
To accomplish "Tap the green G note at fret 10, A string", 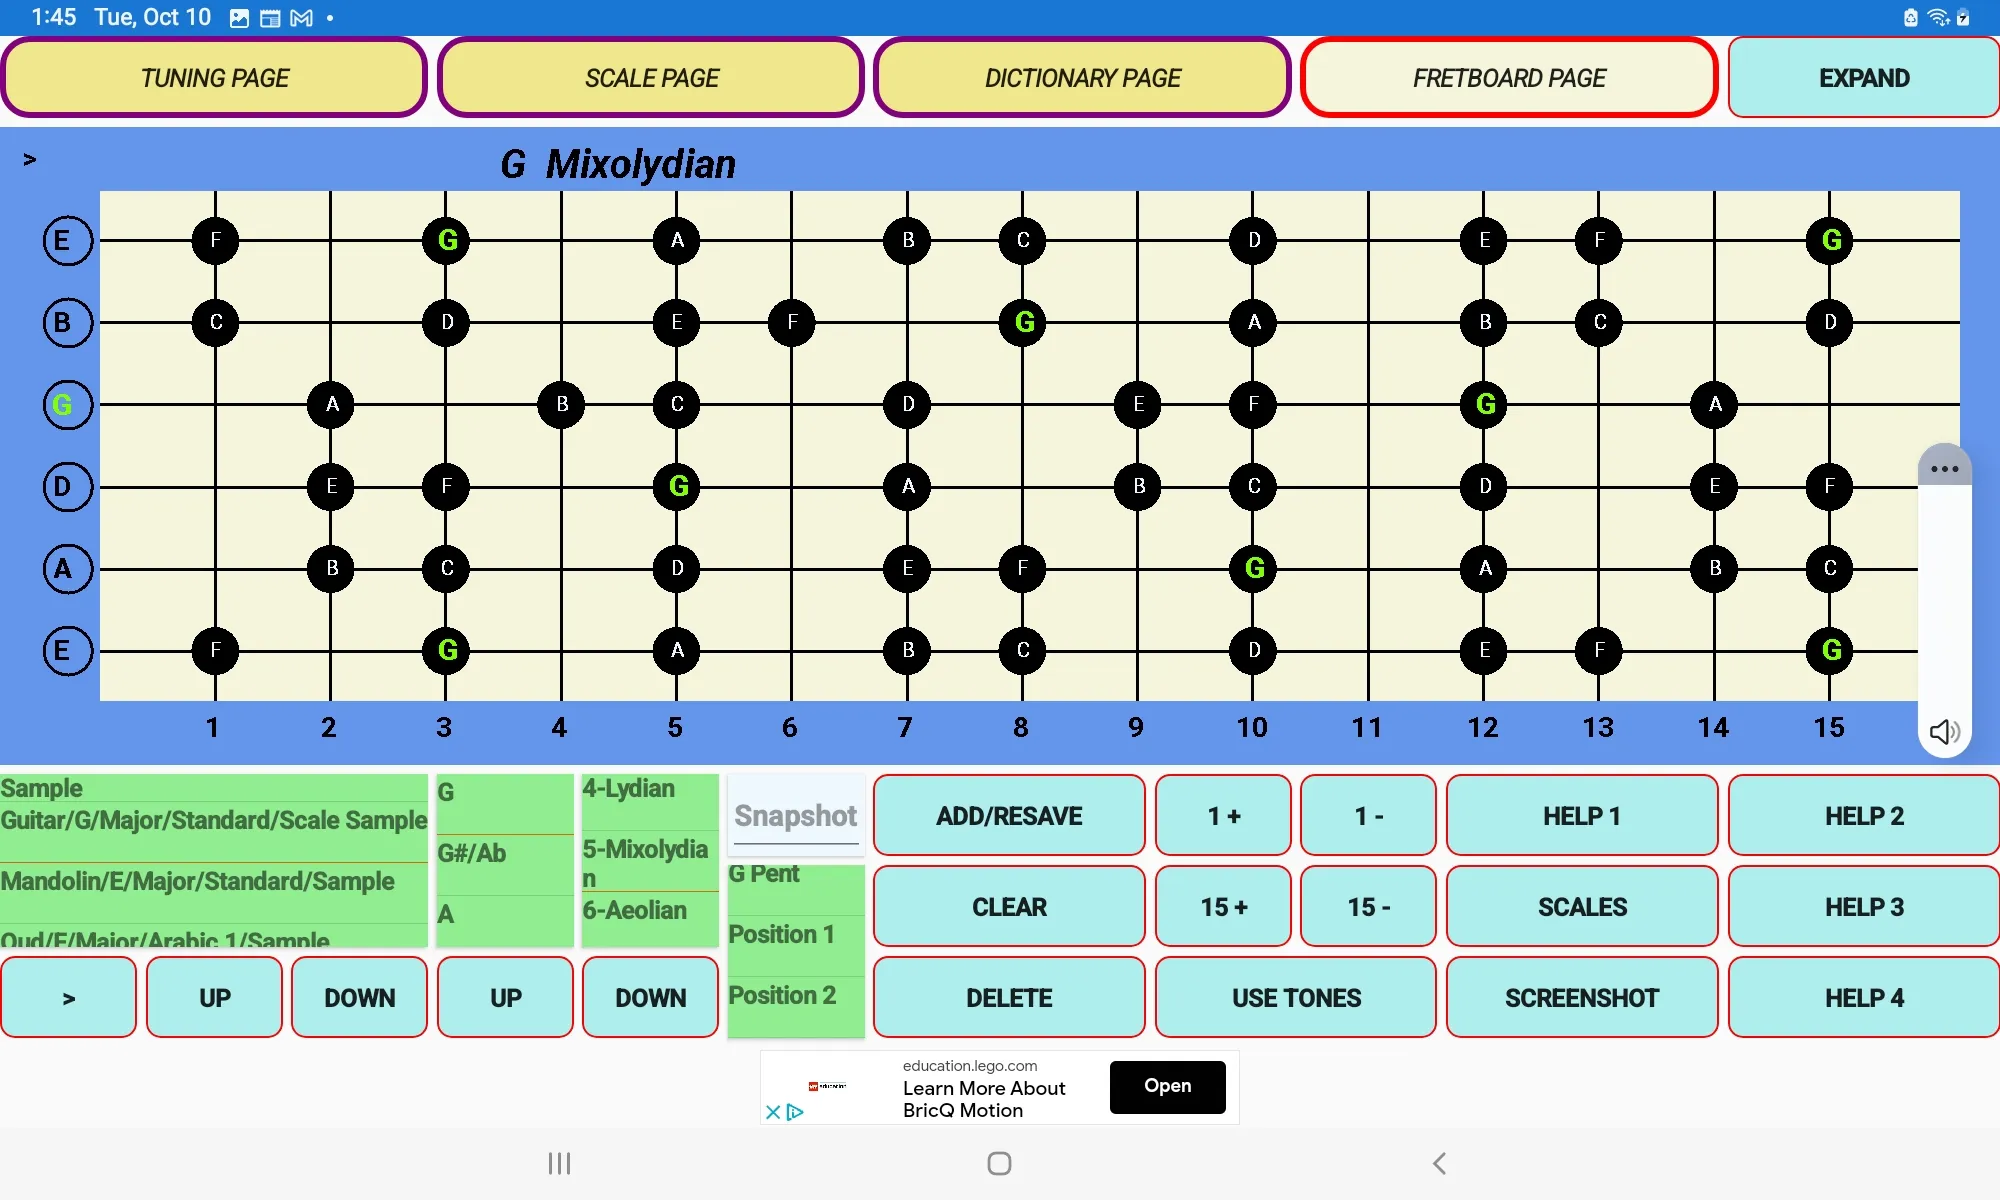I will coord(1254,568).
